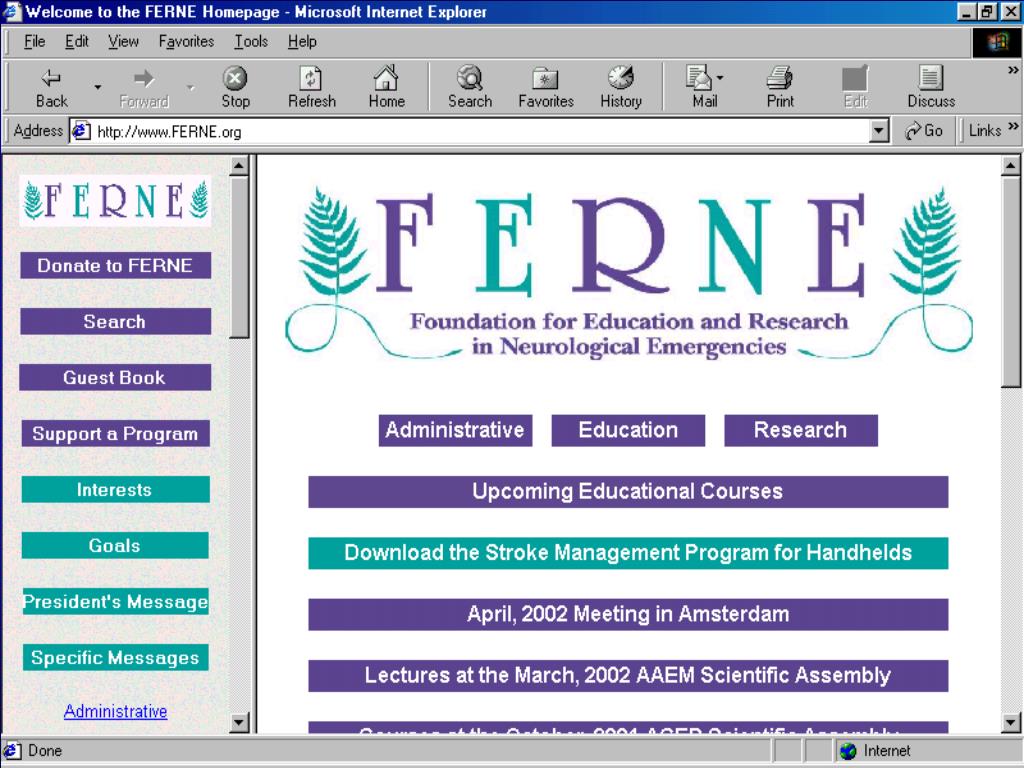Expand the Links bar chevron
1024x768 pixels.
[x=1013, y=127]
